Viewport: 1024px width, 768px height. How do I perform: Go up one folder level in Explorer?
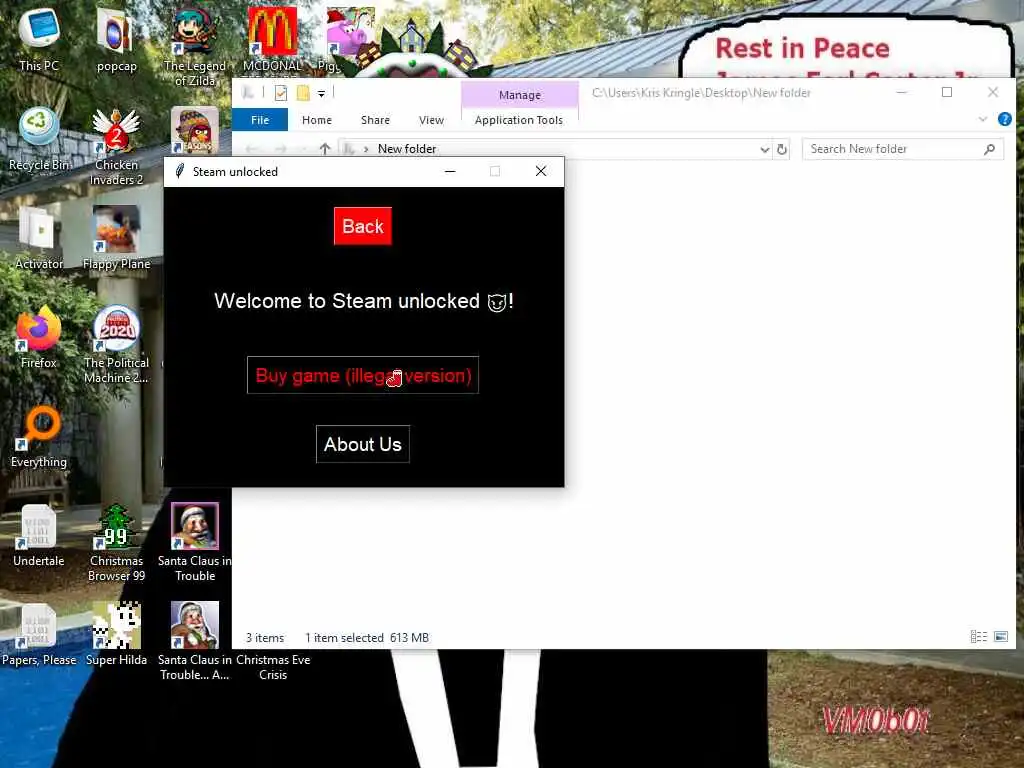[325, 149]
